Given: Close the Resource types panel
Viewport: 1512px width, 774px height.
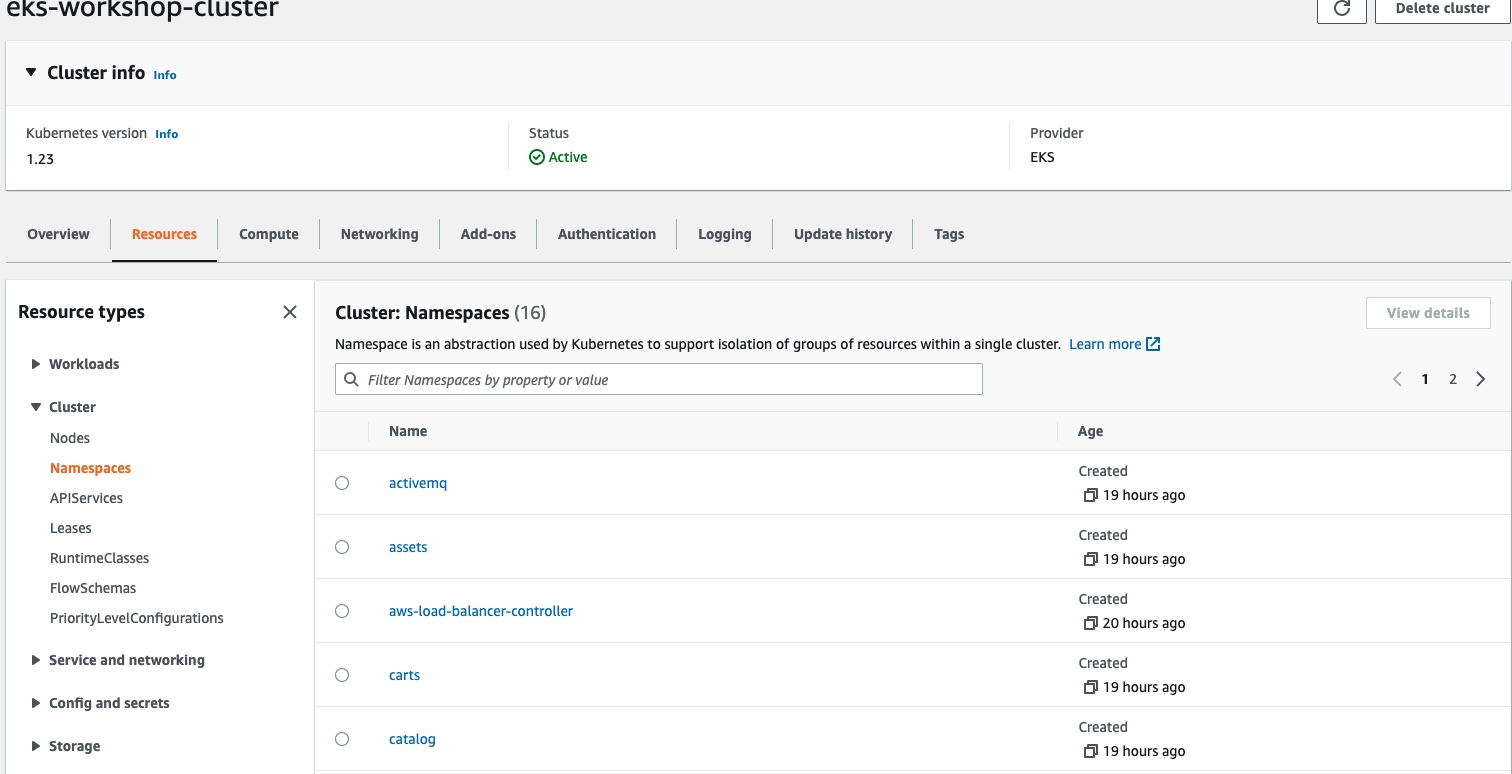Looking at the screenshot, I should click(290, 312).
